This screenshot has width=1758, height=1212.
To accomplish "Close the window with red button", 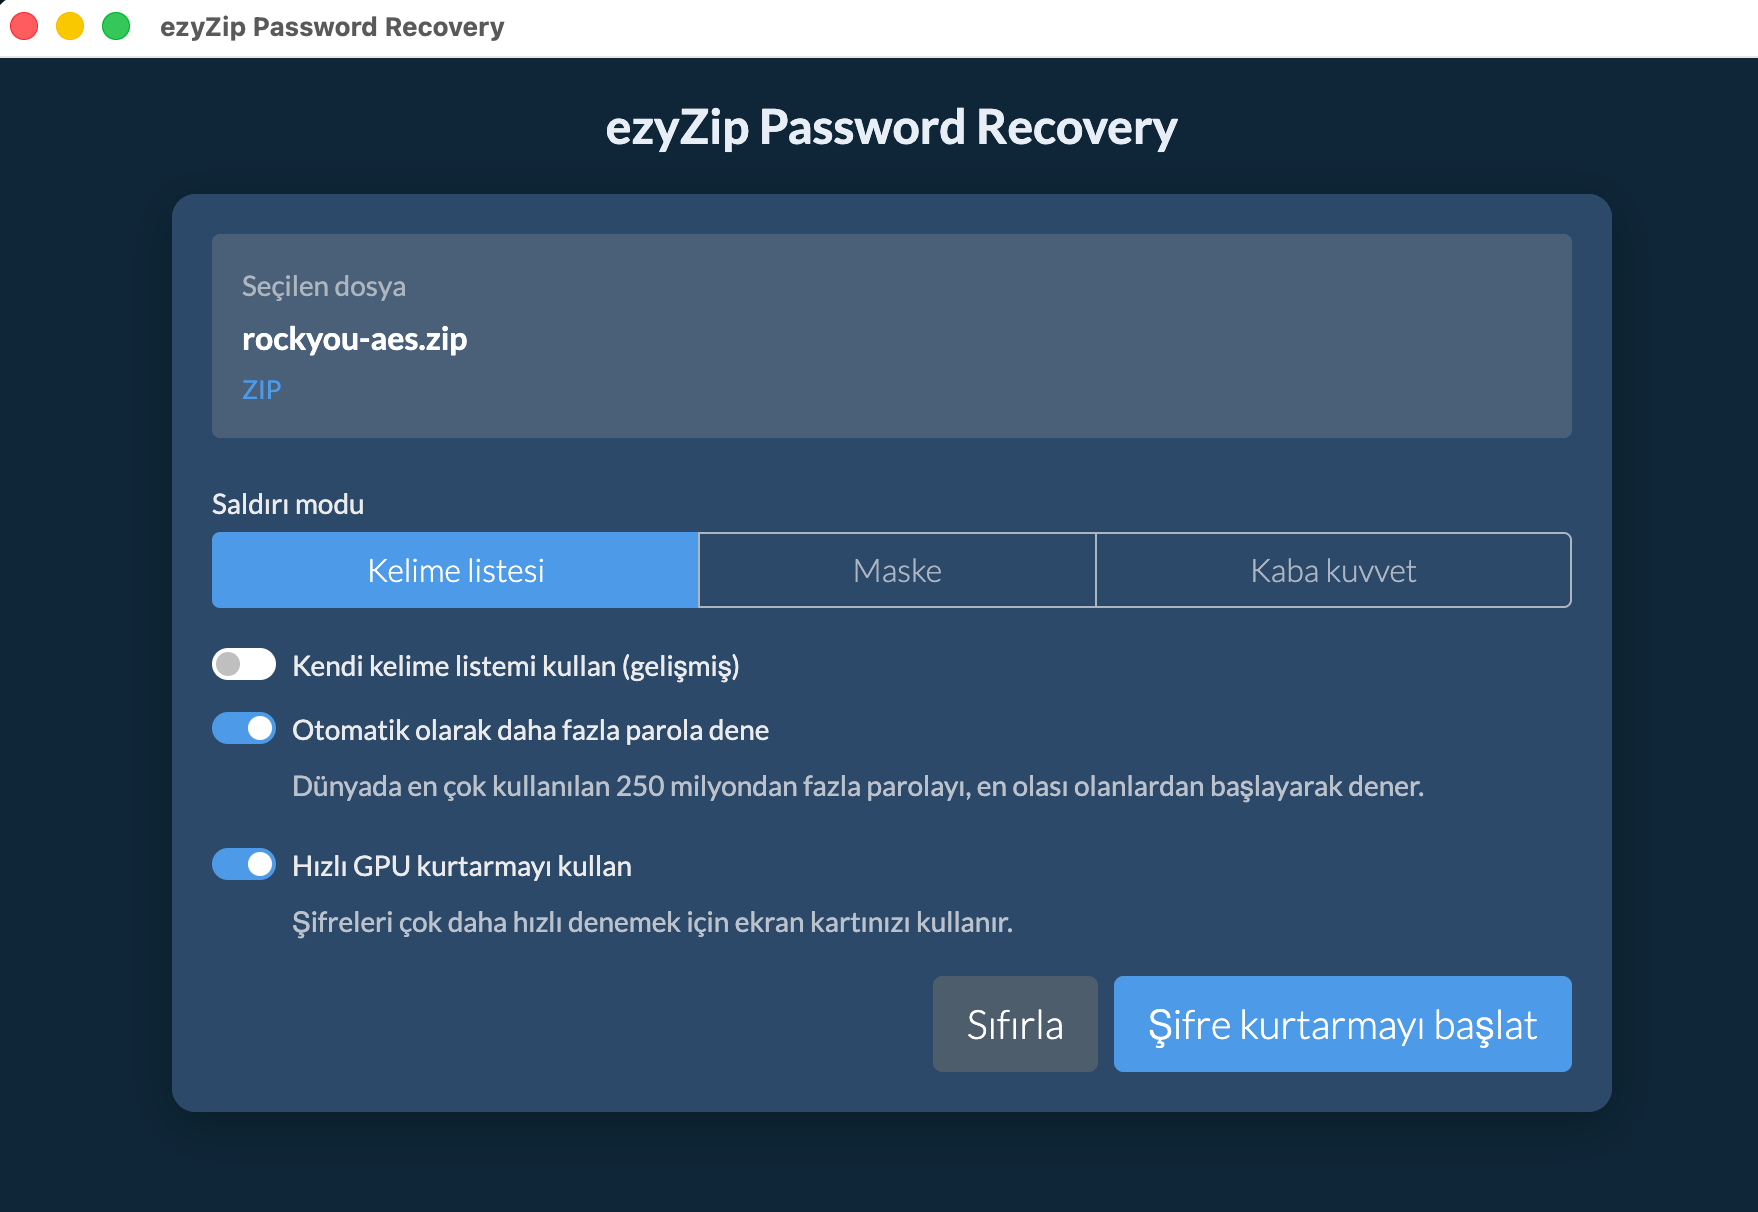I will (24, 26).
